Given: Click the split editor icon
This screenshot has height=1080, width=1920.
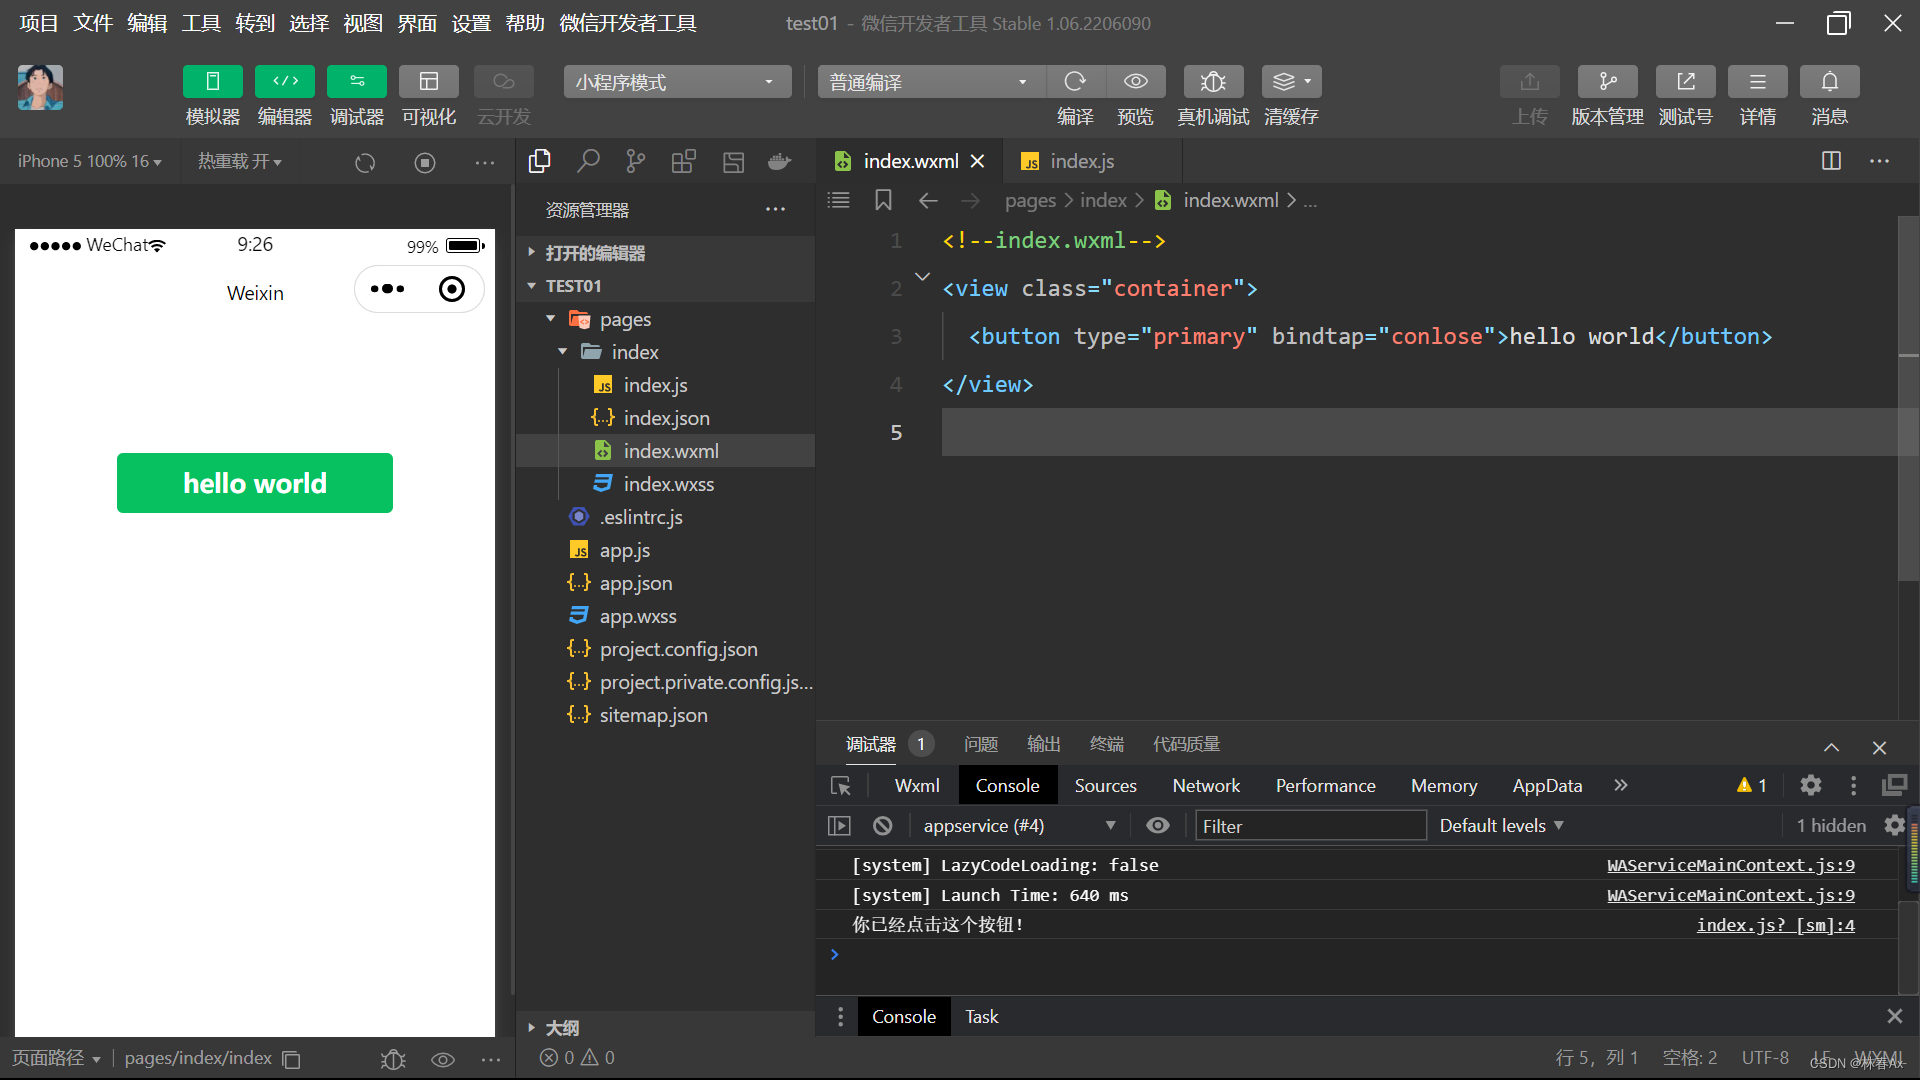Looking at the screenshot, I should (x=1831, y=161).
